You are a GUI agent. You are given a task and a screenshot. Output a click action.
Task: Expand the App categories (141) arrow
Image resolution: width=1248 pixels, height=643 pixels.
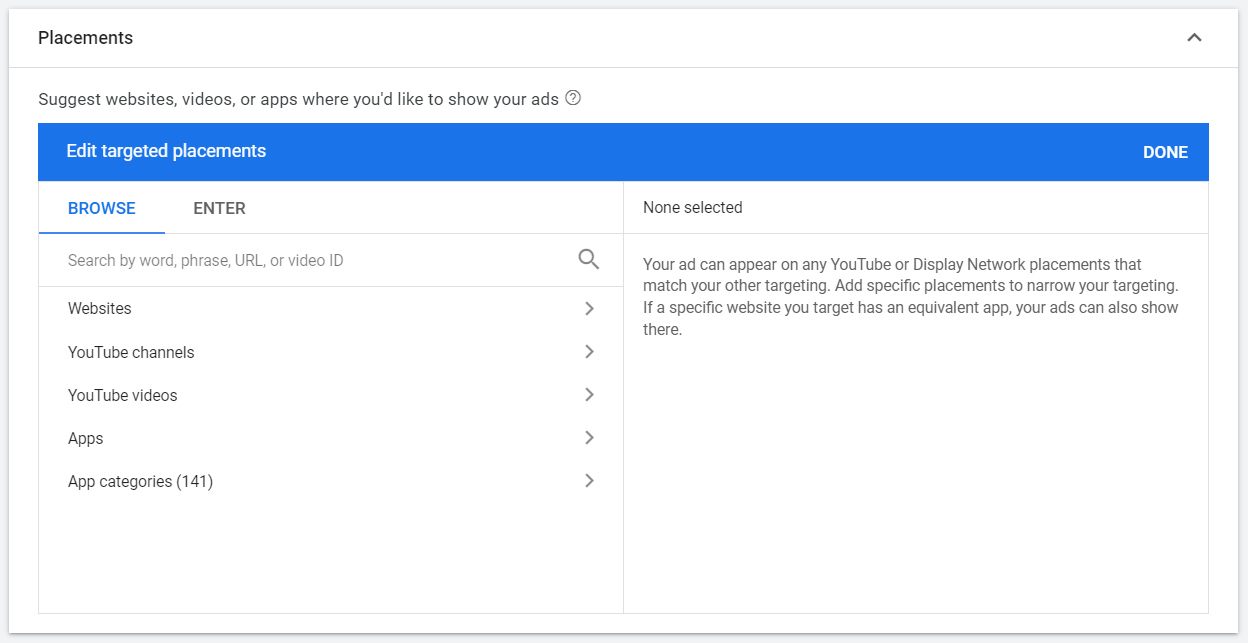589,481
